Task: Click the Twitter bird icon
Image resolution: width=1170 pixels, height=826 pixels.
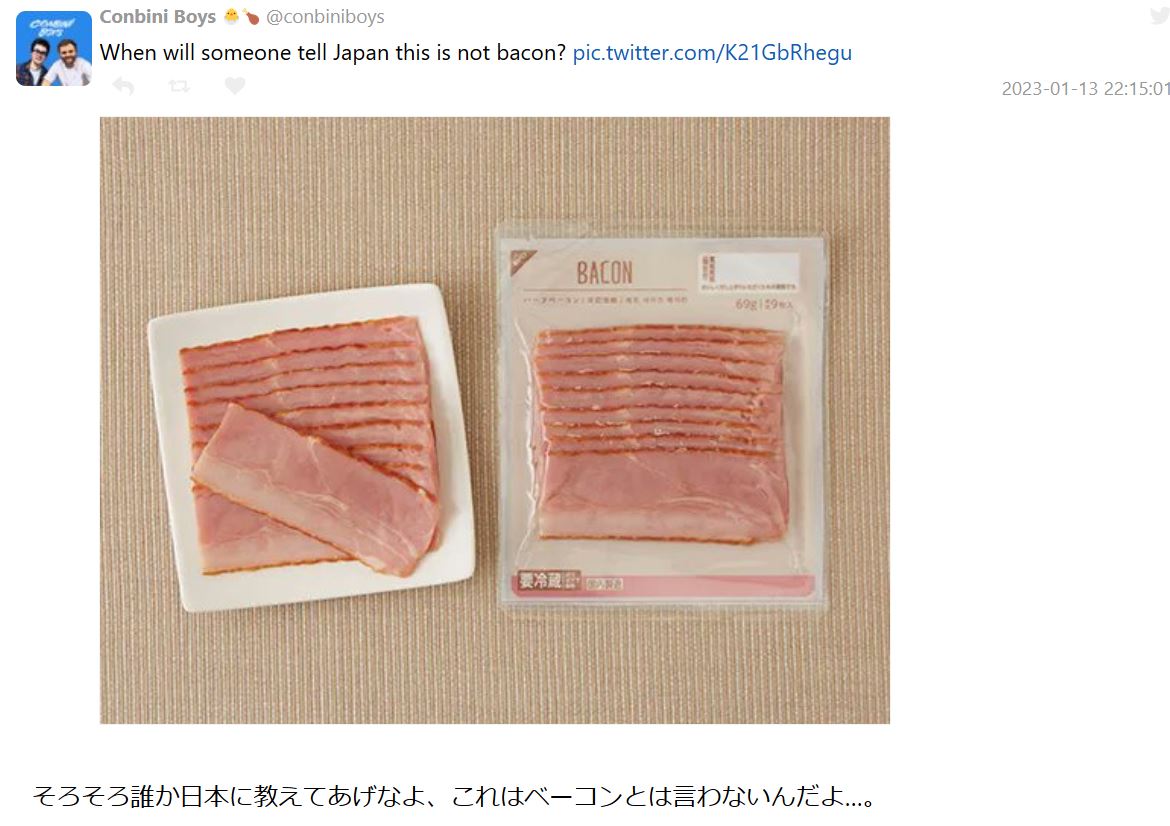Action: (x=1159, y=16)
